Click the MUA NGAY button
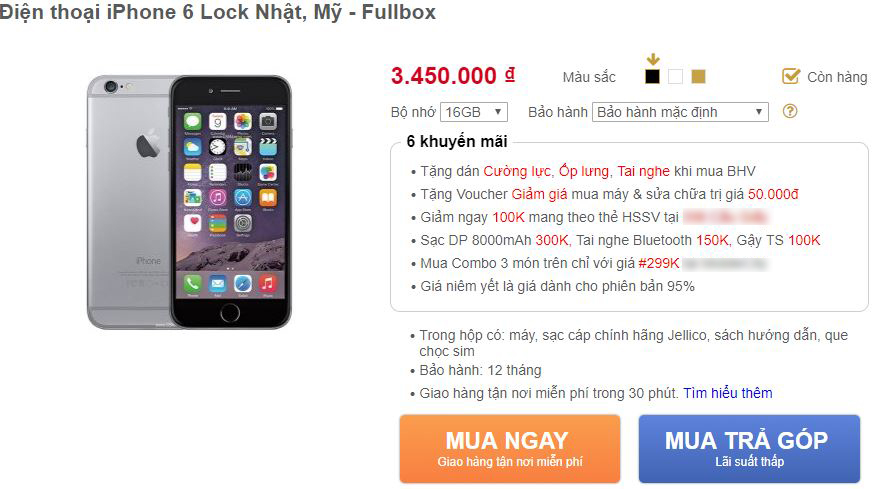The width and height of the screenshot is (883, 489). pyautogui.click(x=510, y=449)
